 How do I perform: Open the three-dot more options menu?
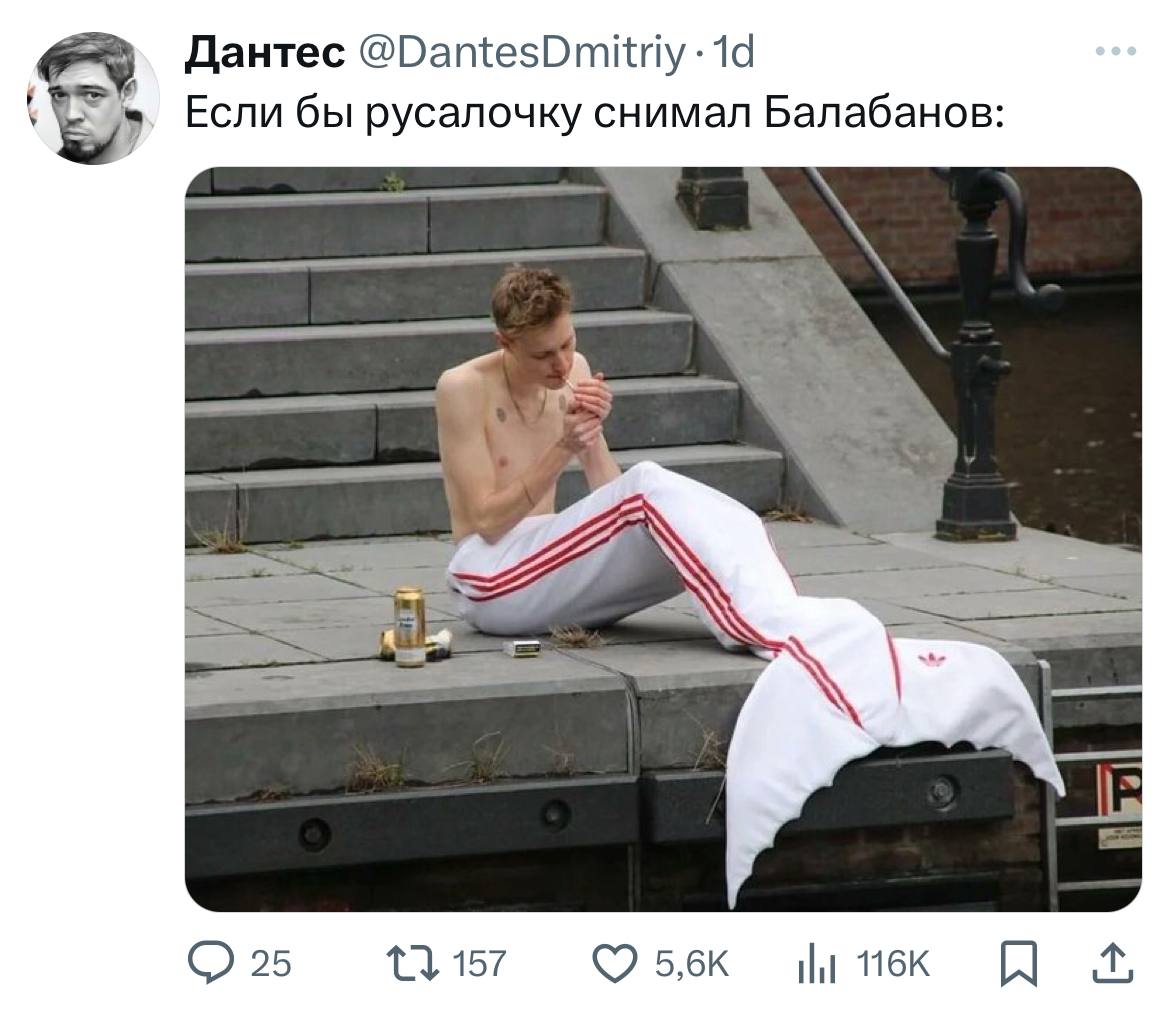(1116, 51)
